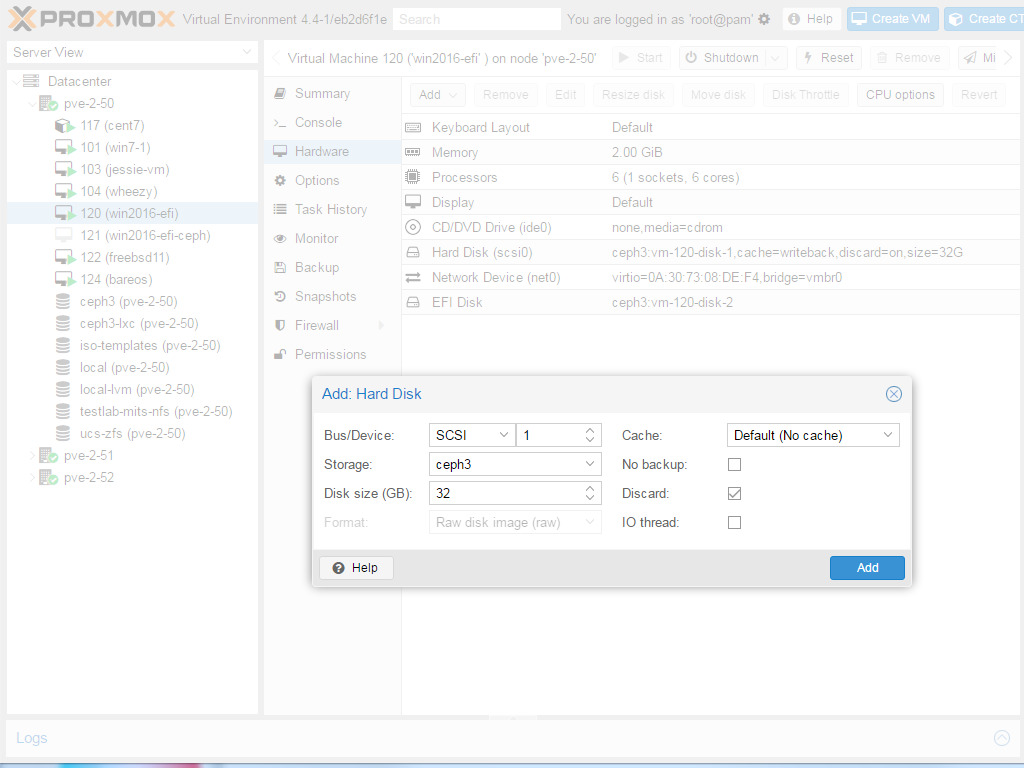Enable the IO thread checkbox
This screenshot has height=768, width=1024.
pos(734,522)
